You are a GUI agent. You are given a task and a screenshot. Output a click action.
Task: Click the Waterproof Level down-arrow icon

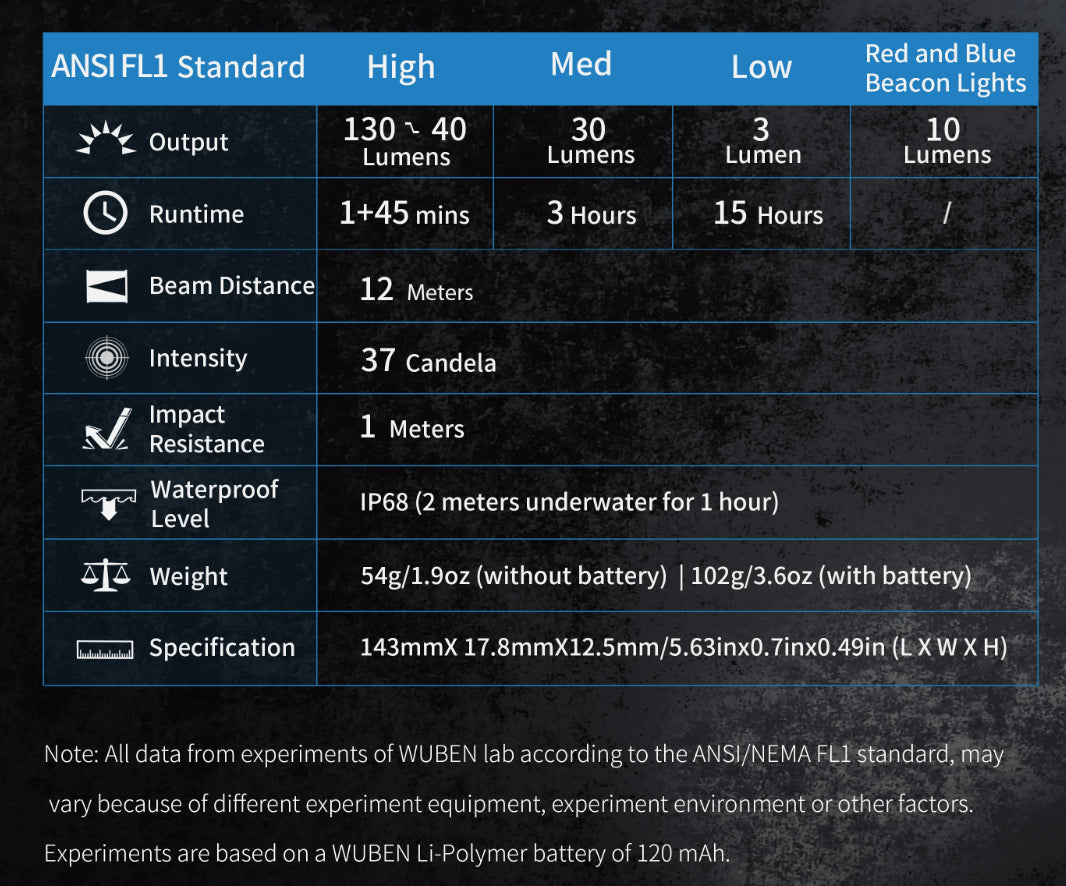pyautogui.click(x=107, y=503)
